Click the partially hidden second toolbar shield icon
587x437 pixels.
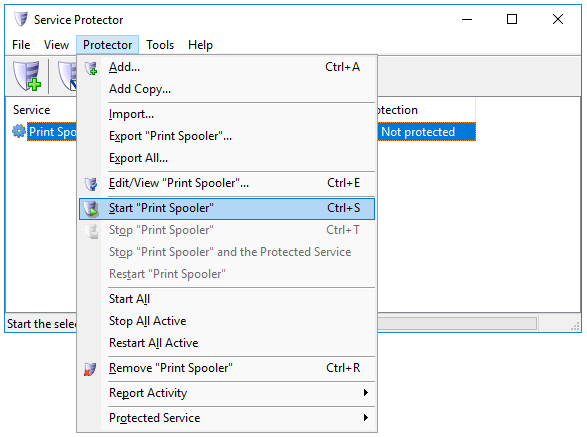(x=67, y=76)
